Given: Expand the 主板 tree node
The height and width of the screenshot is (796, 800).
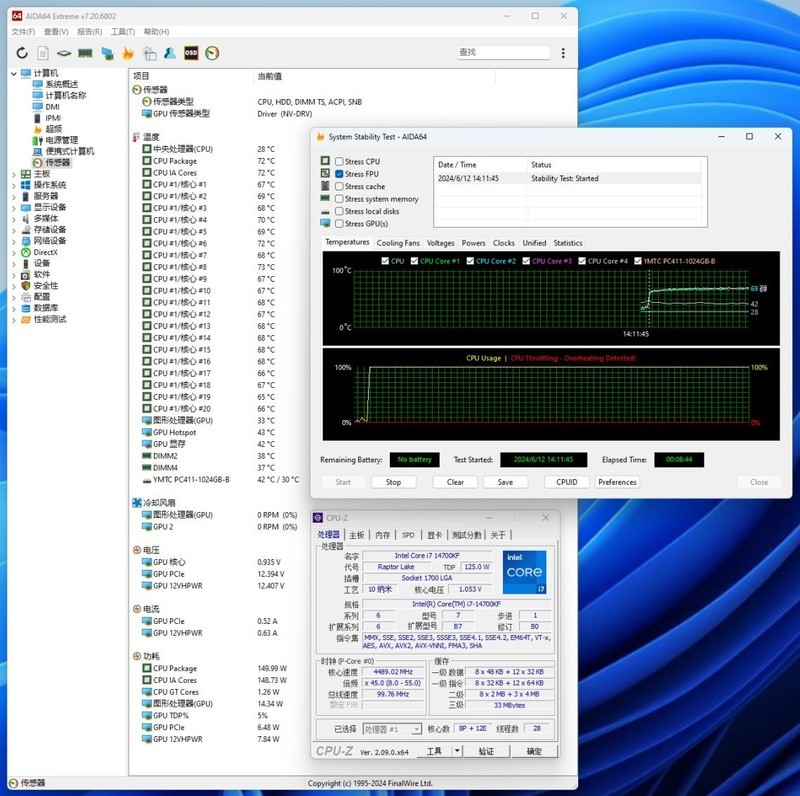Looking at the screenshot, I should click(x=14, y=174).
